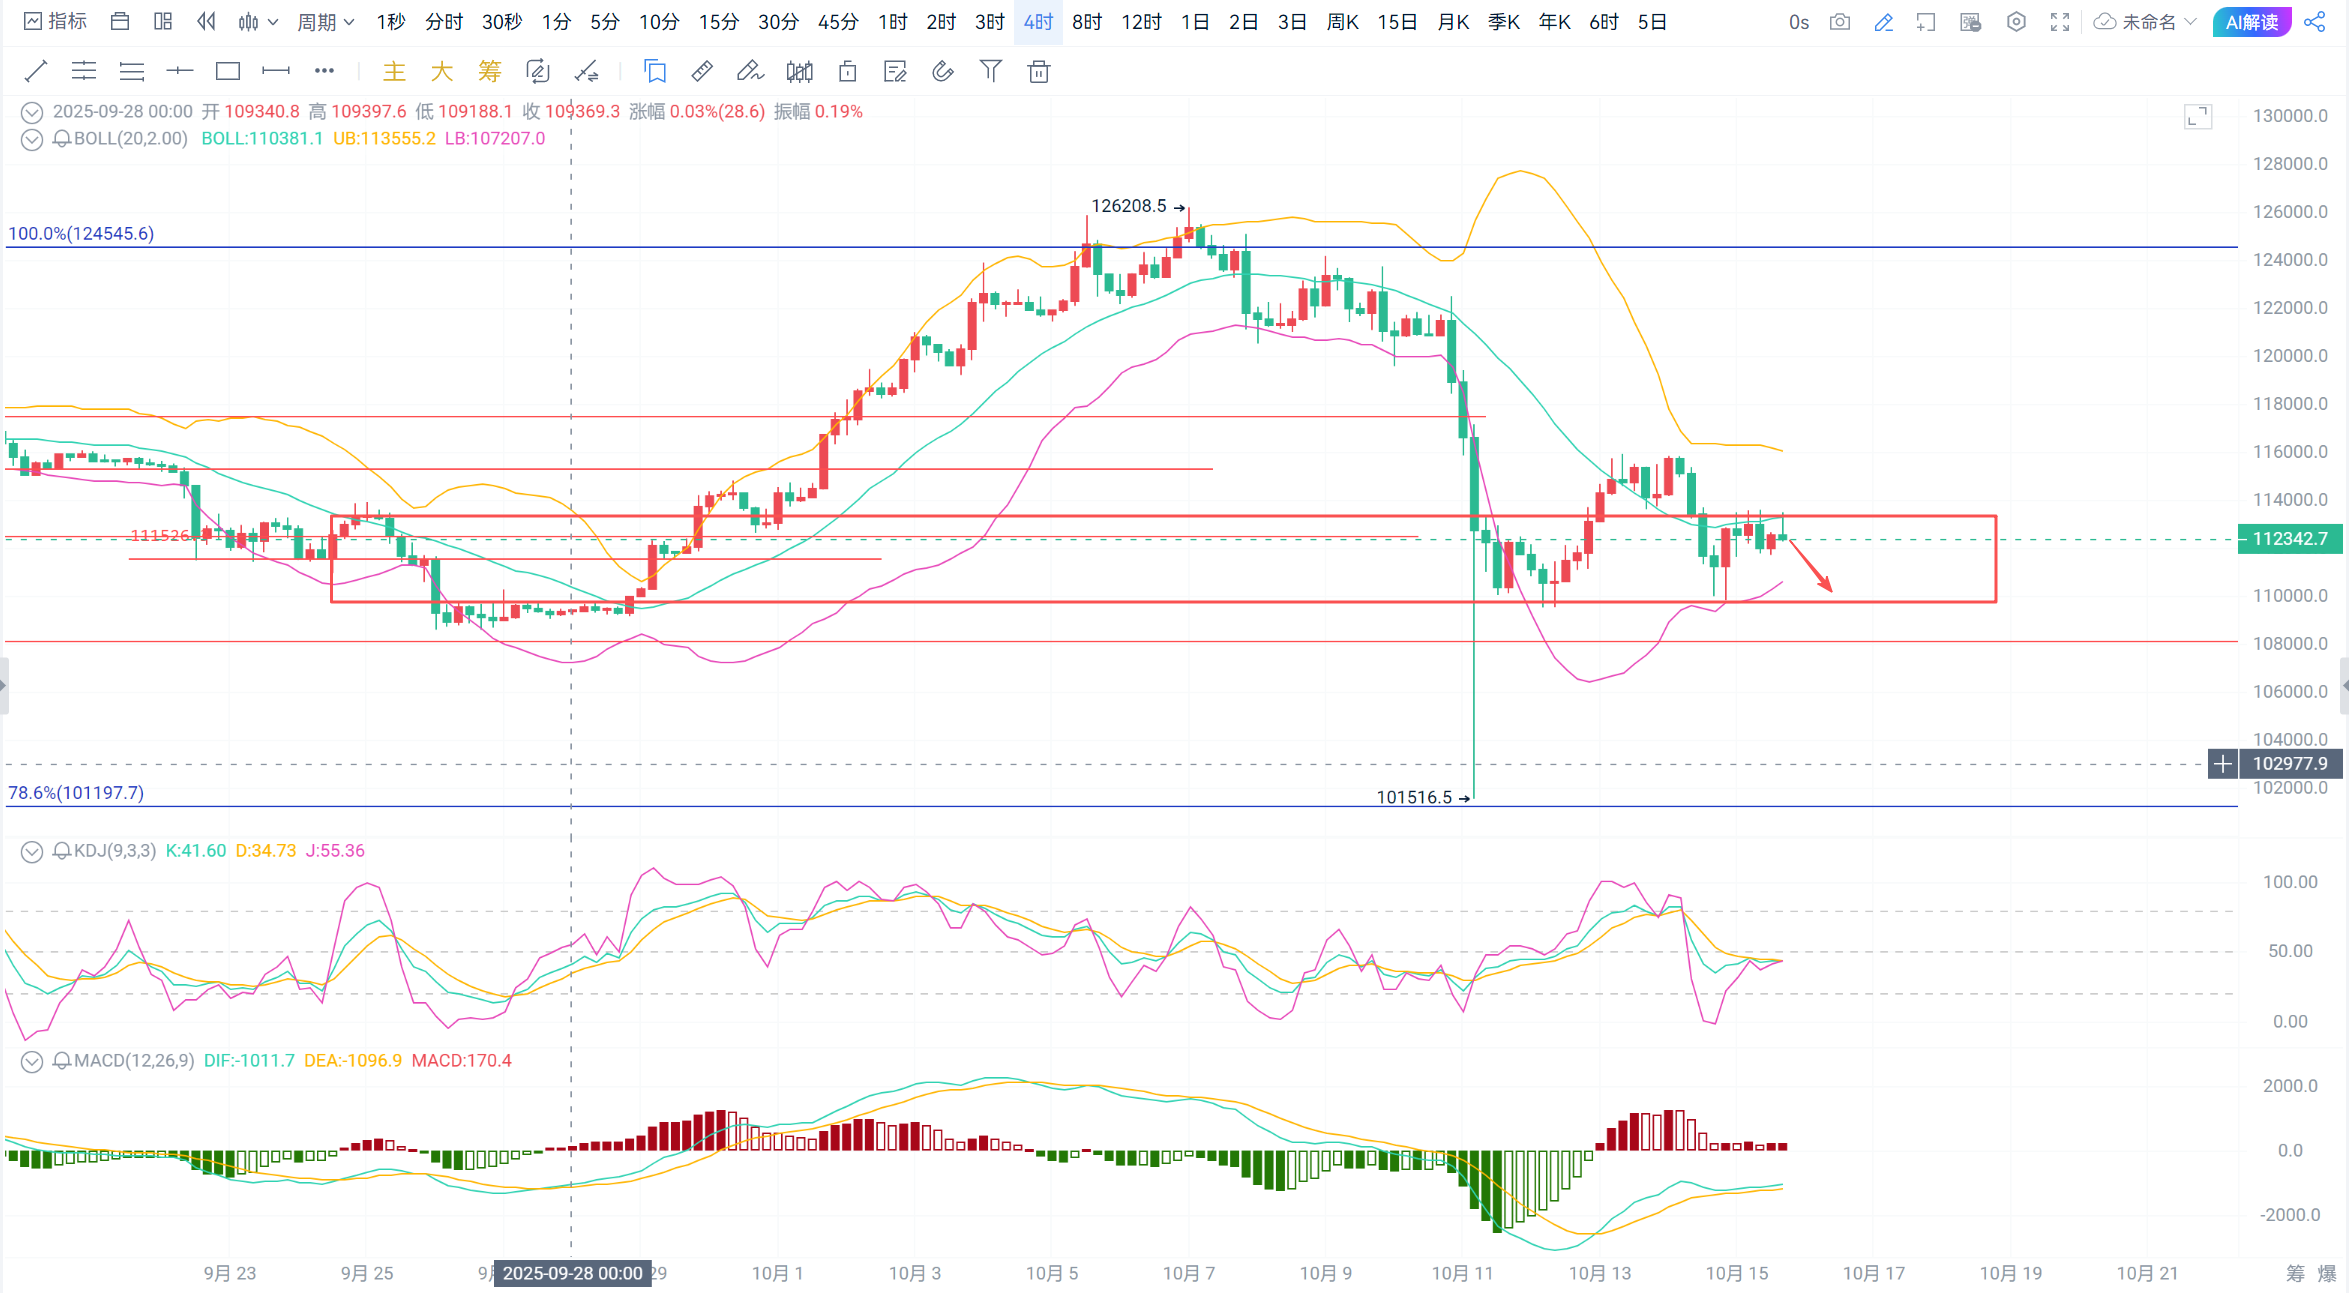Open the 指标 indicators button

56,22
